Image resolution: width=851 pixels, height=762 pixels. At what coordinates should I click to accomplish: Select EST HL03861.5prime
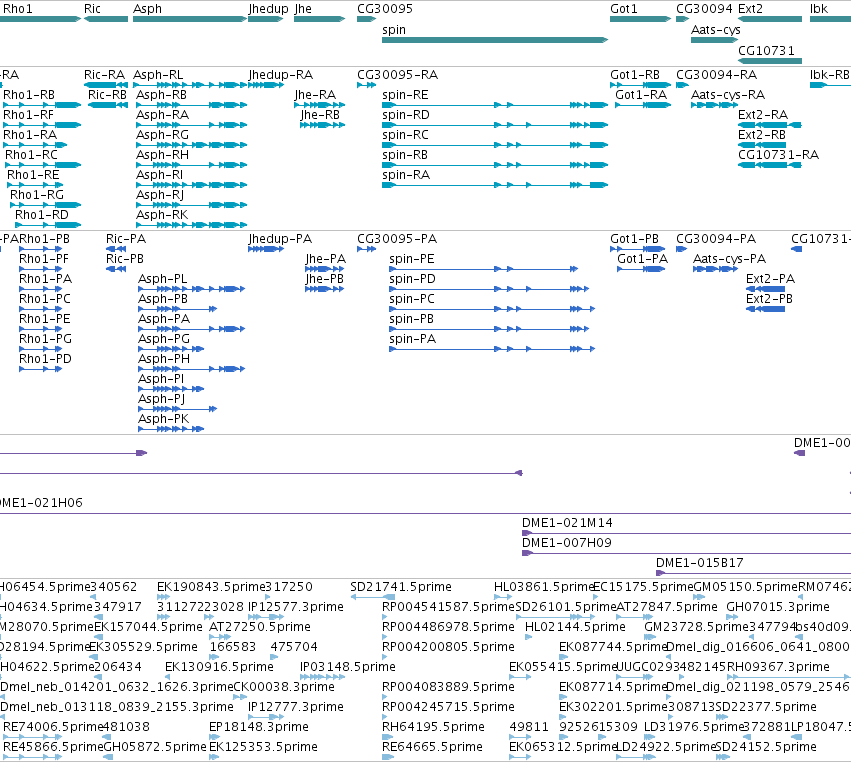point(544,587)
